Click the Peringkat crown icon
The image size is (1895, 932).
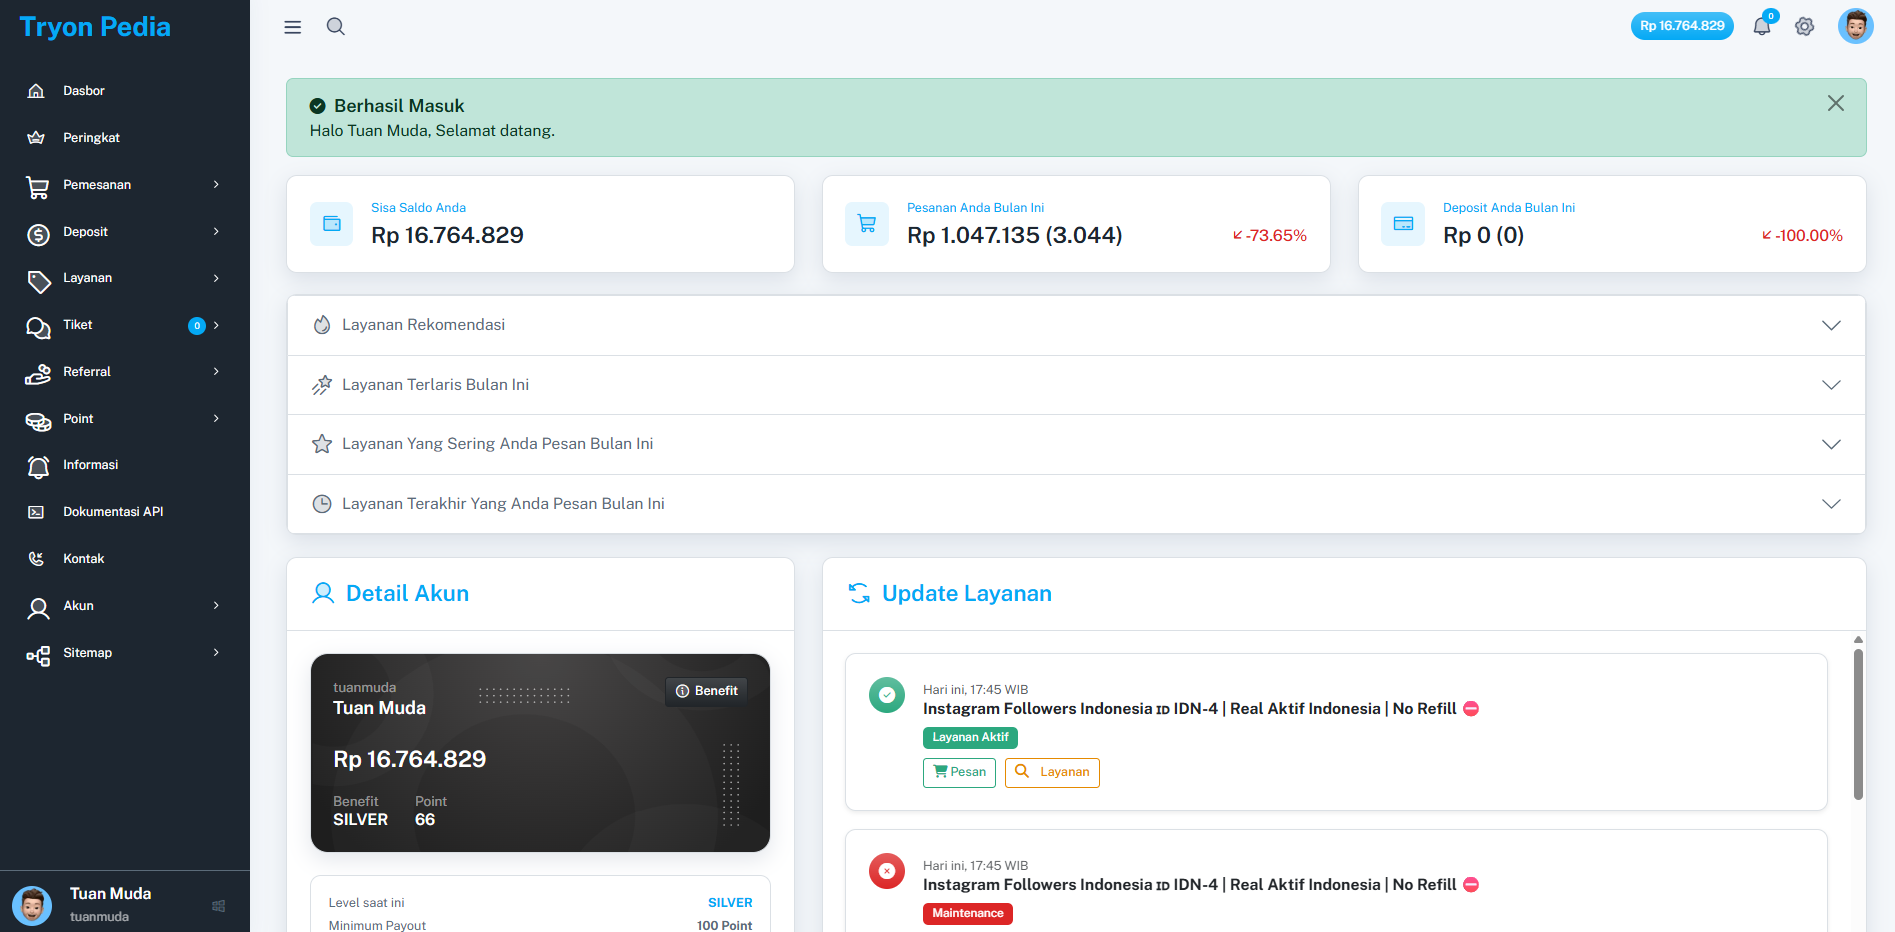[37, 138]
